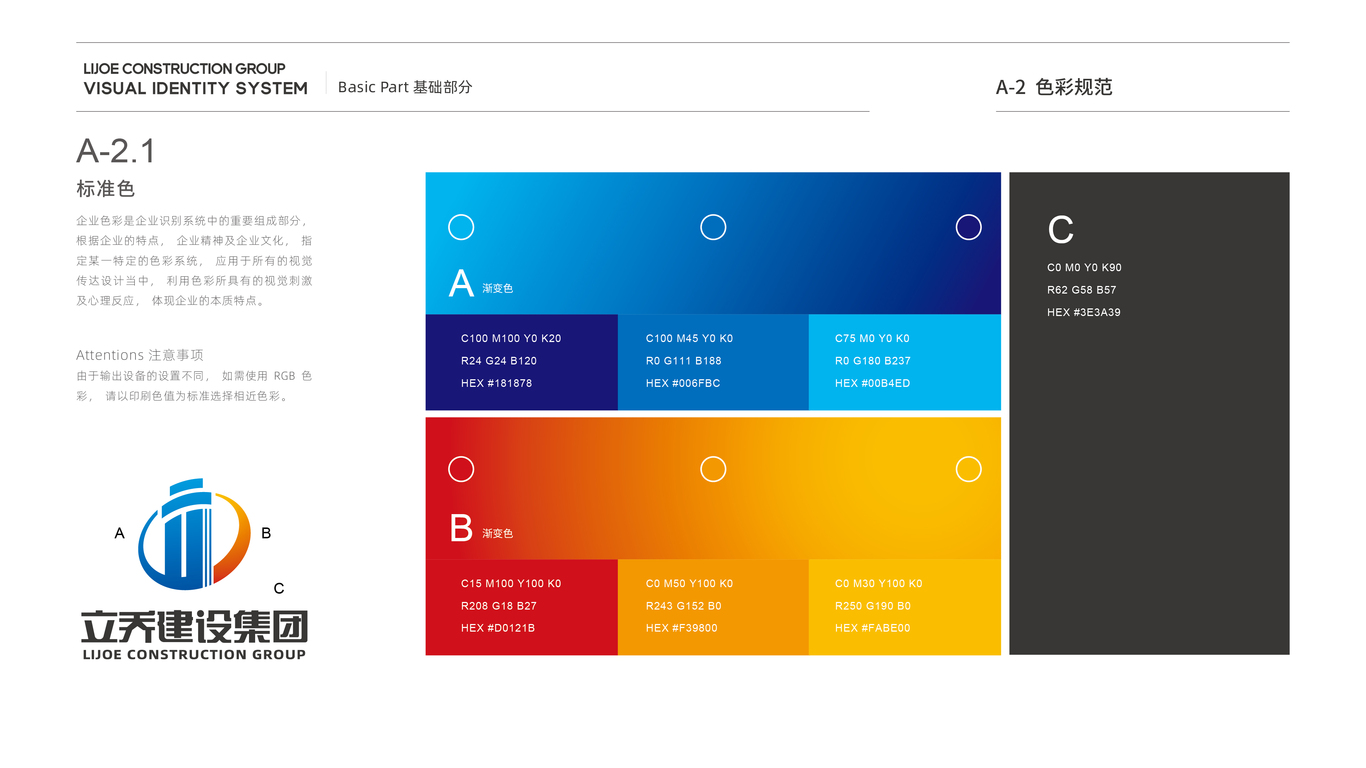The height and width of the screenshot is (768, 1366).
Task: Click the C100 M100 Y0 K20 value
Action: 511,338
